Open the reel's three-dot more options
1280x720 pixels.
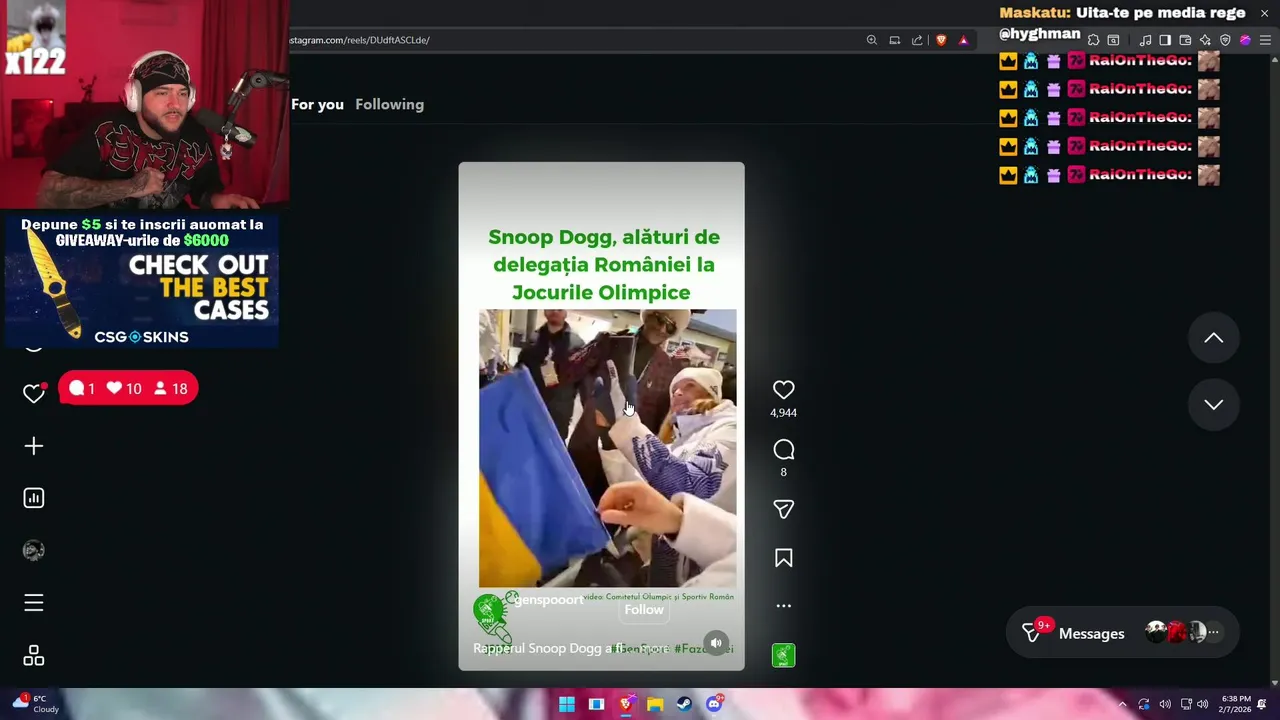tap(783, 606)
